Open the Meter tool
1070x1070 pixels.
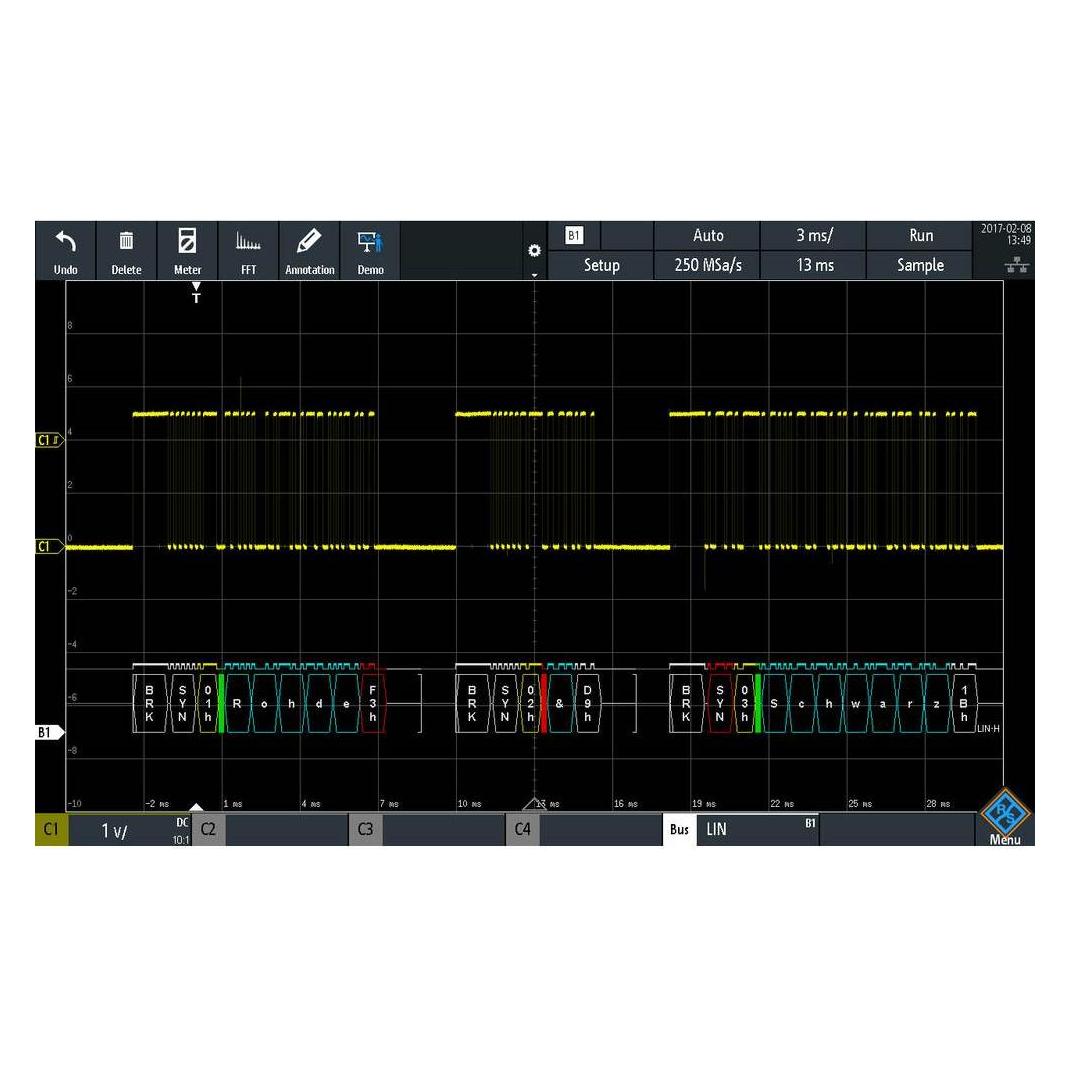(x=187, y=250)
